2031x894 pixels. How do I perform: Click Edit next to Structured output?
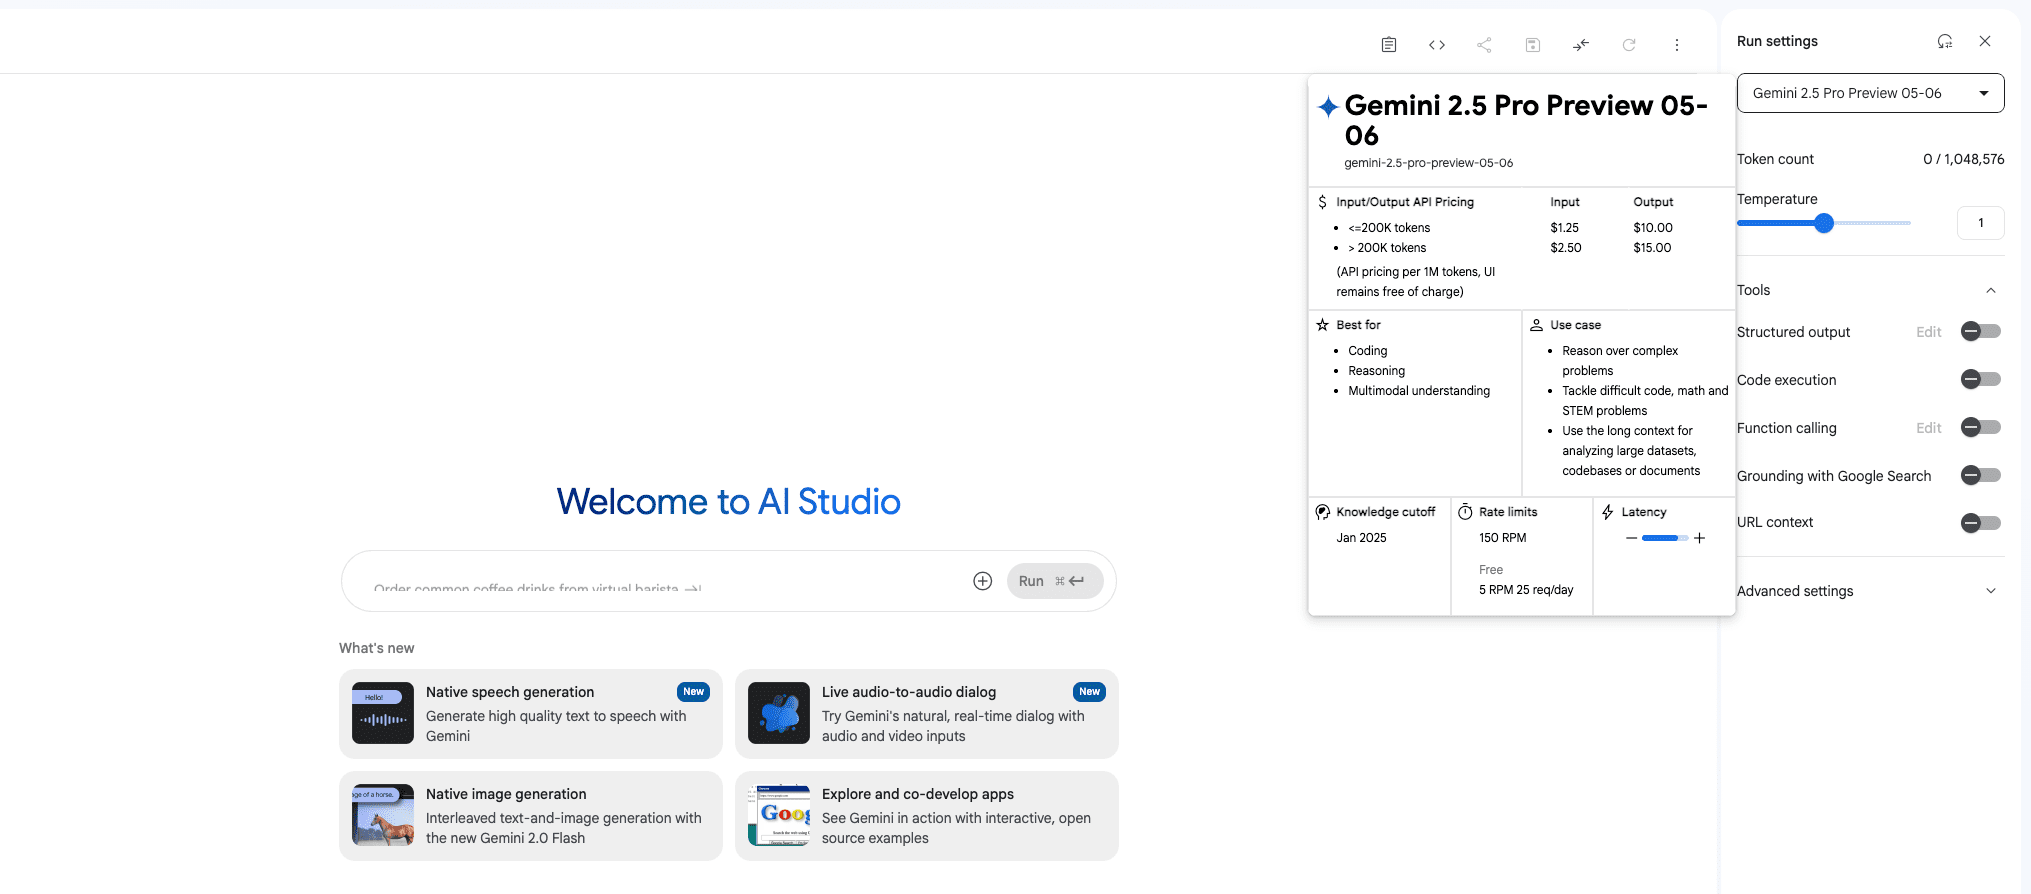[x=1929, y=332]
